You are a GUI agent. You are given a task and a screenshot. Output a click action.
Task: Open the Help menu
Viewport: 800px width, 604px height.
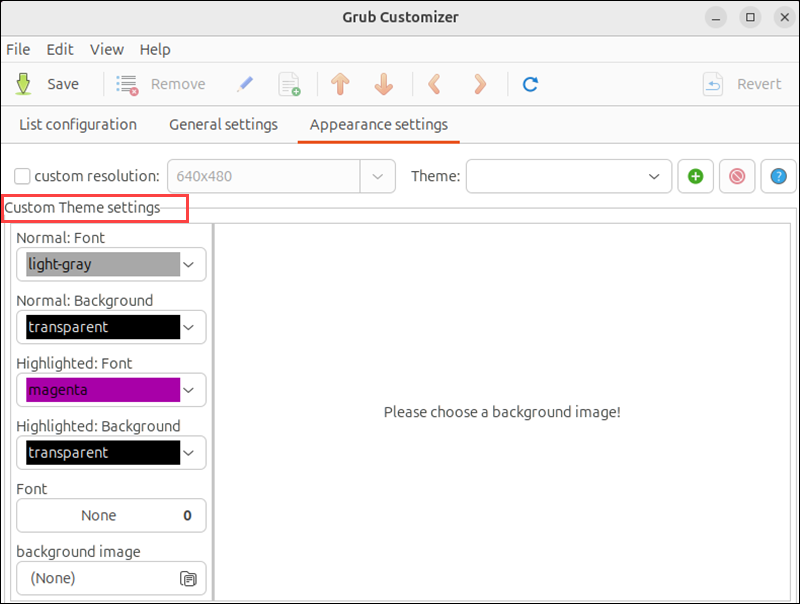click(155, 49)
